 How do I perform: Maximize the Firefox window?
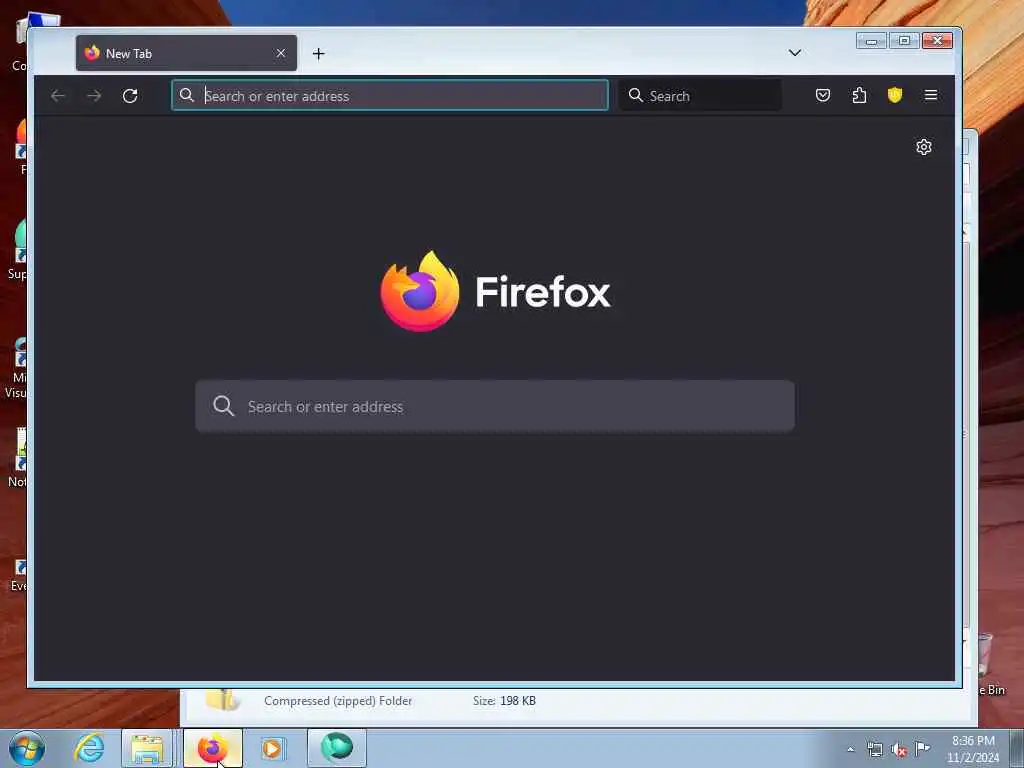point(904,41)
